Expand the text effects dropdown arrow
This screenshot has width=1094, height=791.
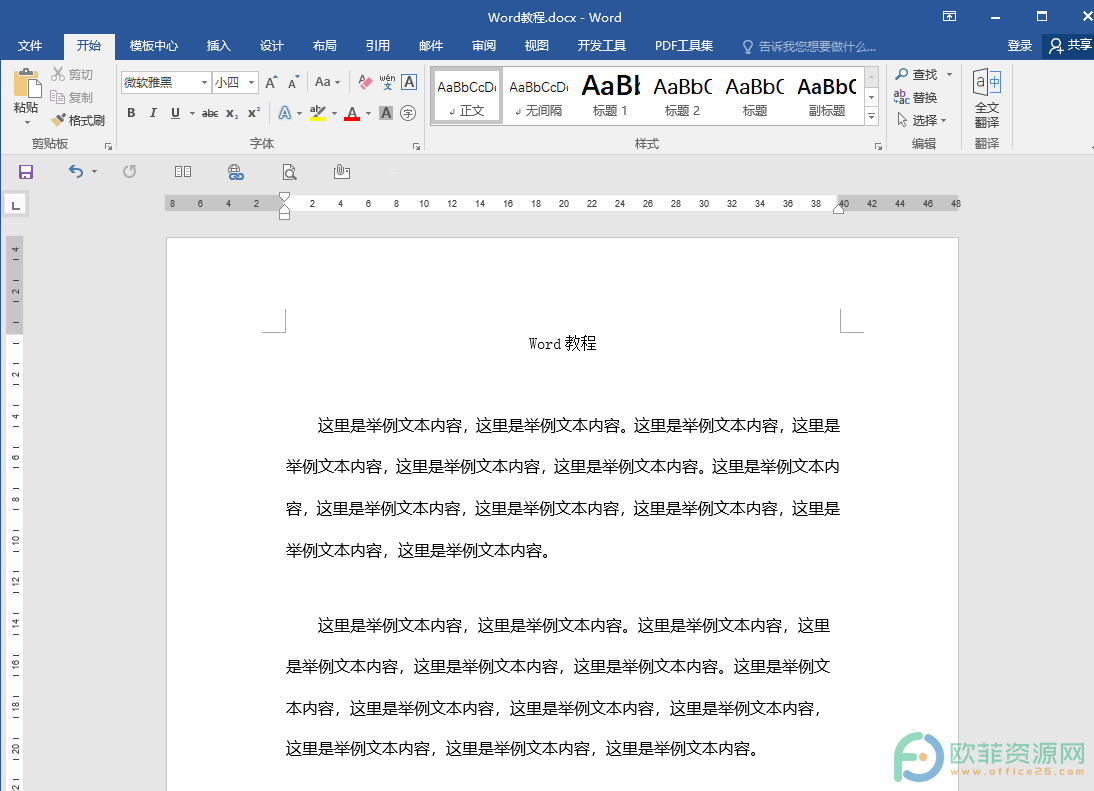click(300, 113)
